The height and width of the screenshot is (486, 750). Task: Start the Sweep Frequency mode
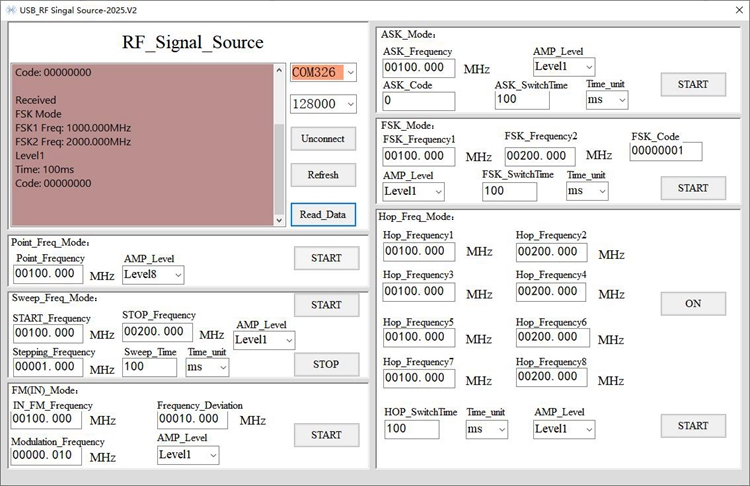pyautogui.click(x=326, y=305)
